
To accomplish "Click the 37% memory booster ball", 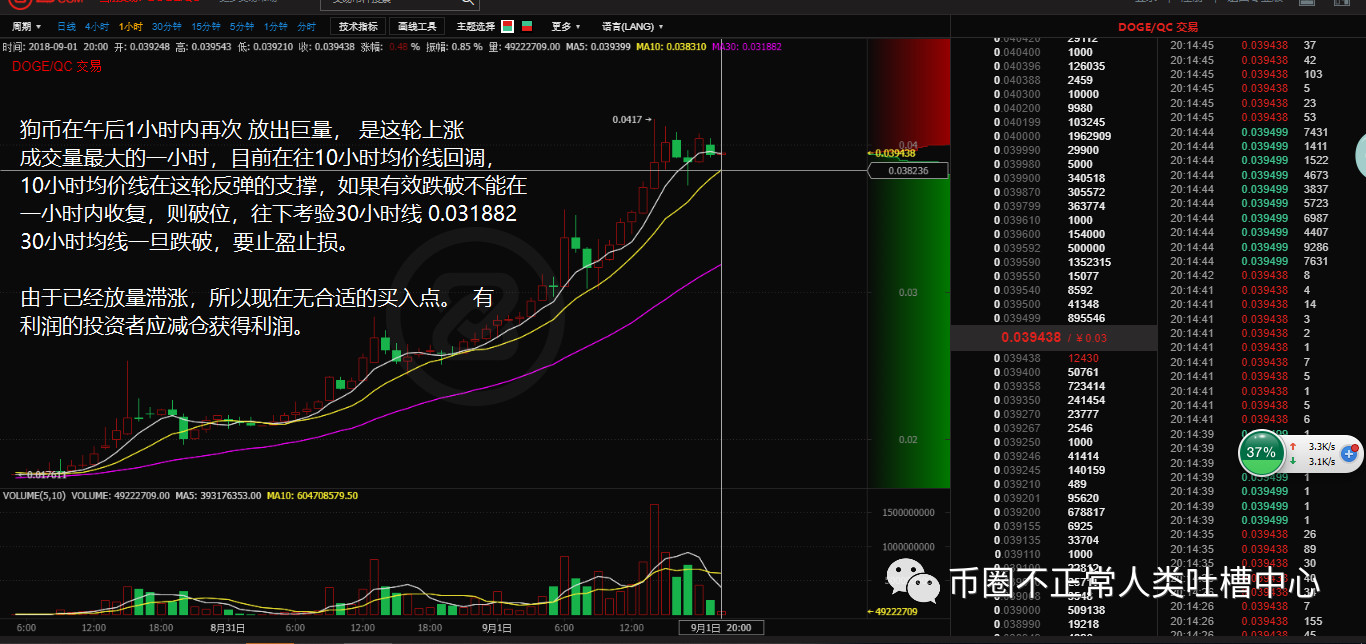I will (x=1261, y=452).
